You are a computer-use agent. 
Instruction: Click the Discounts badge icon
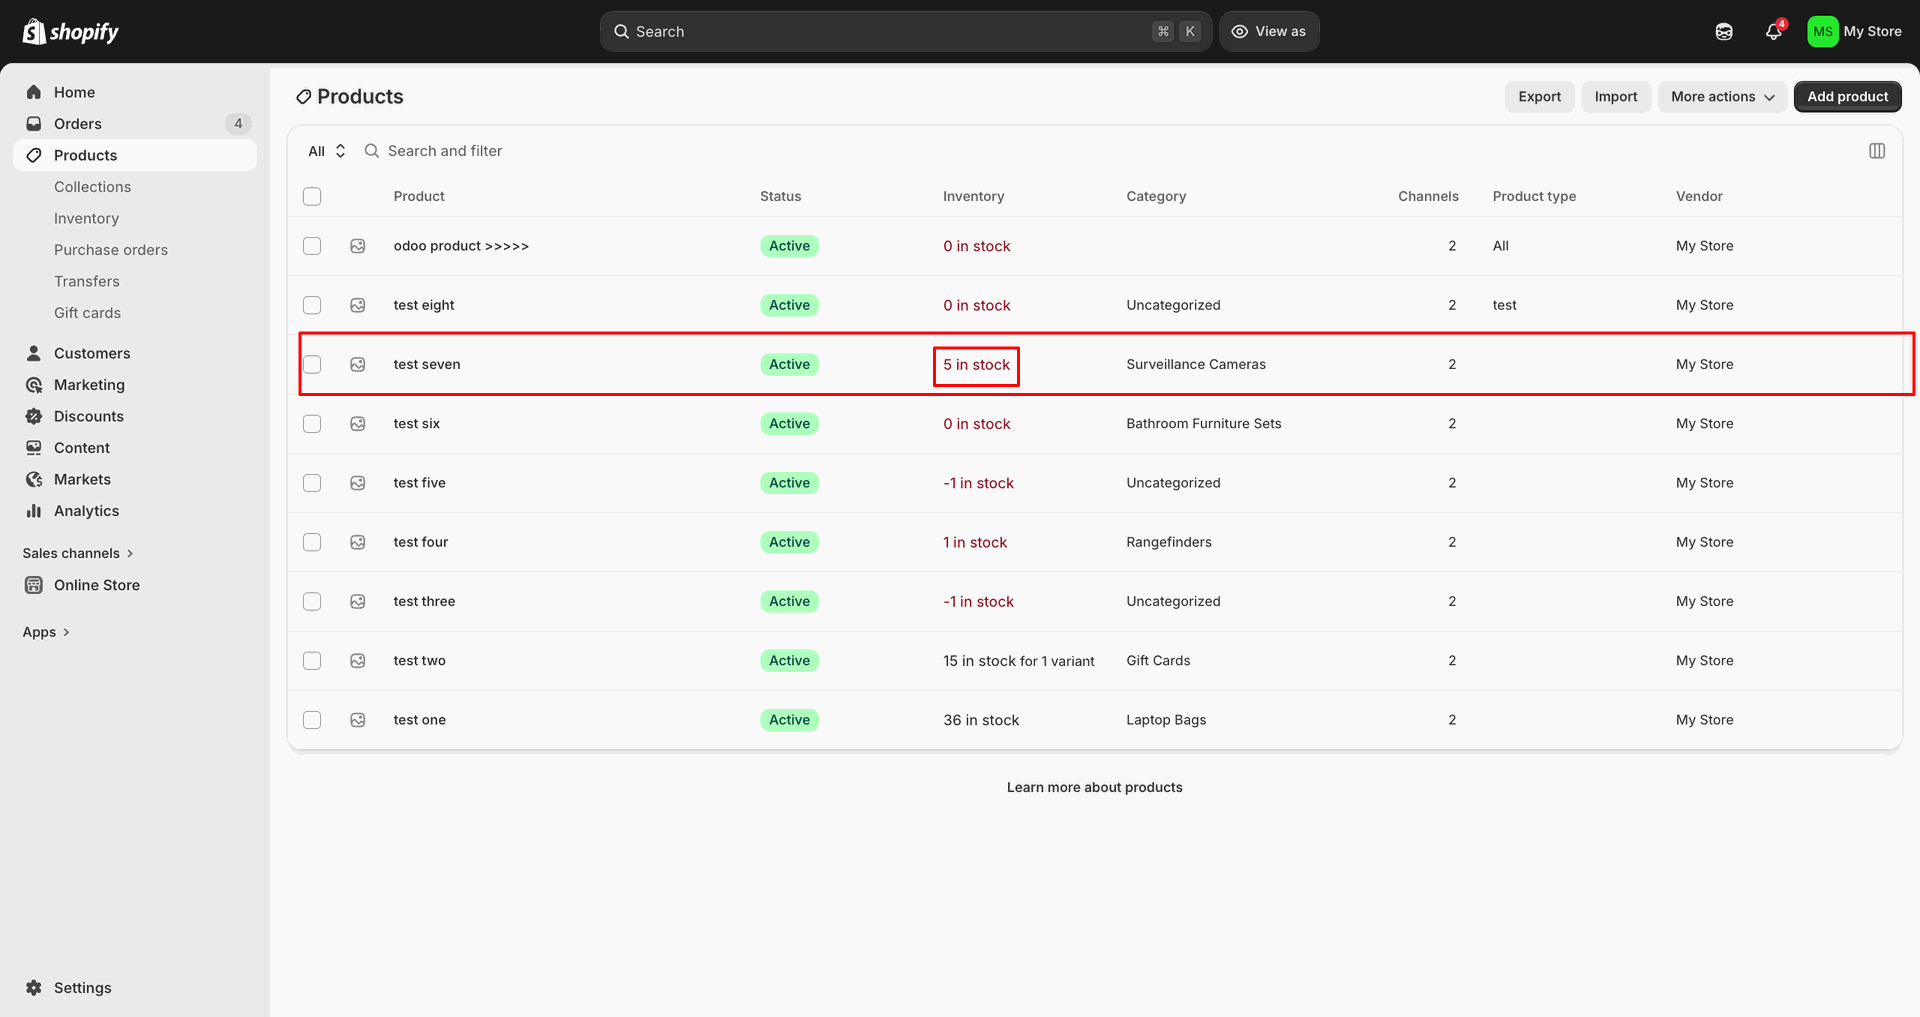click(x=34, y=416)
